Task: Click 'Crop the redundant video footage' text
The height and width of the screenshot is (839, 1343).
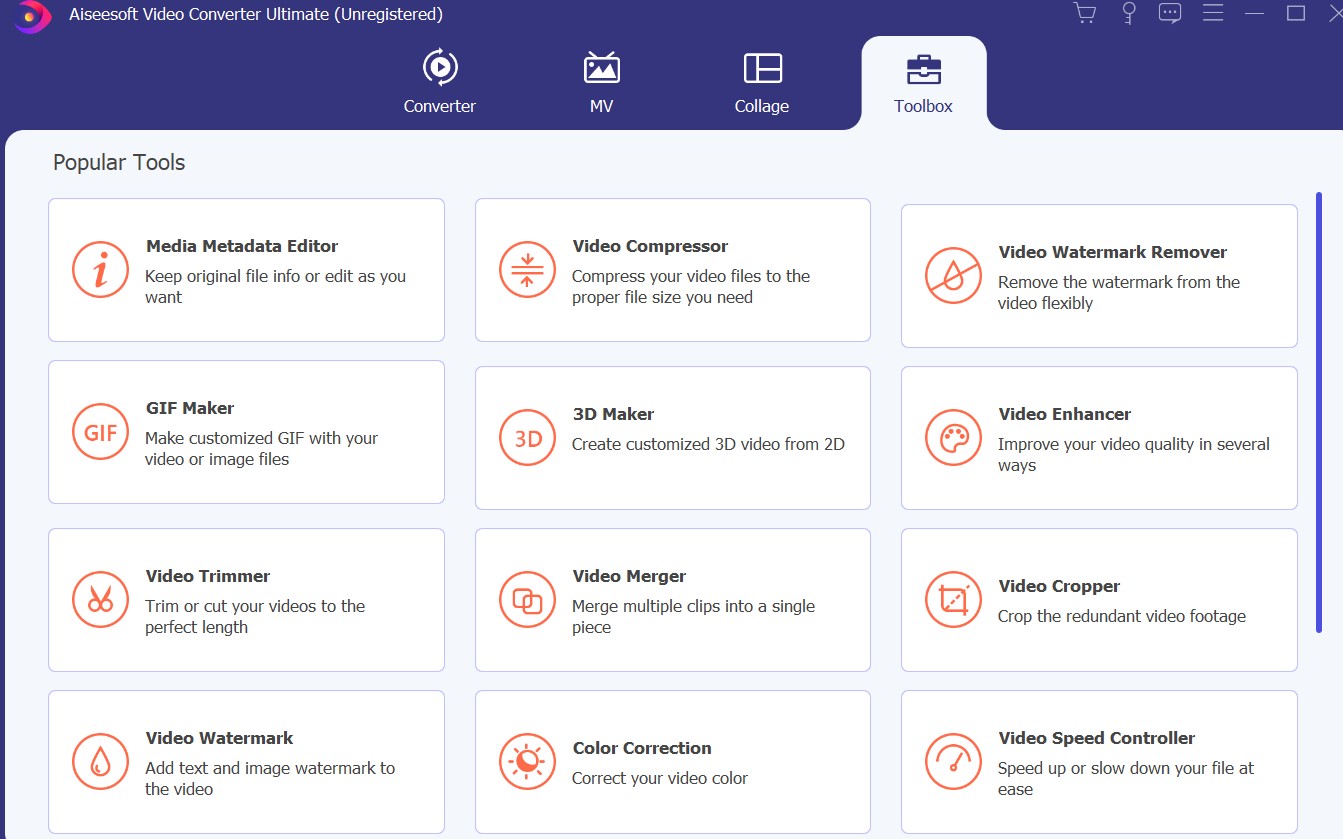Action: (1122, 616)
